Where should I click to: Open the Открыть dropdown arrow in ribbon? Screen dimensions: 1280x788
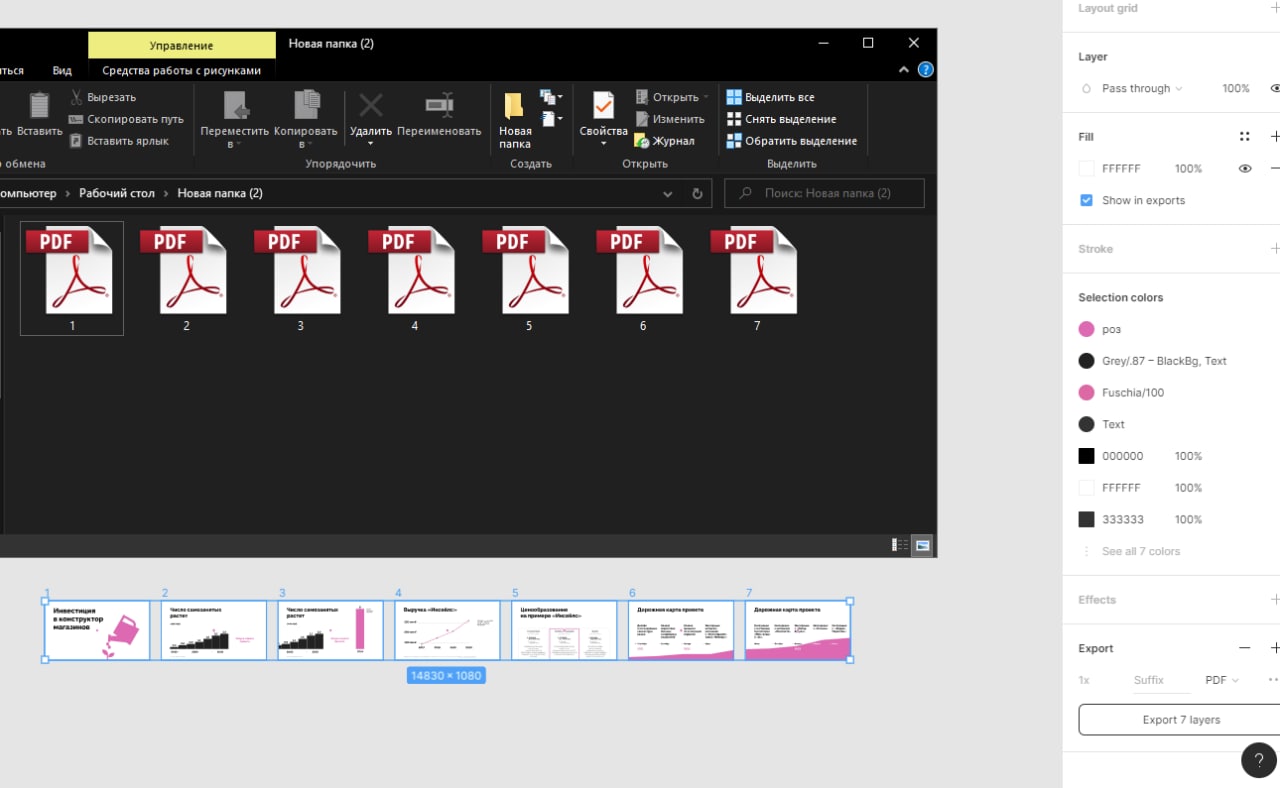pos(706,97)
